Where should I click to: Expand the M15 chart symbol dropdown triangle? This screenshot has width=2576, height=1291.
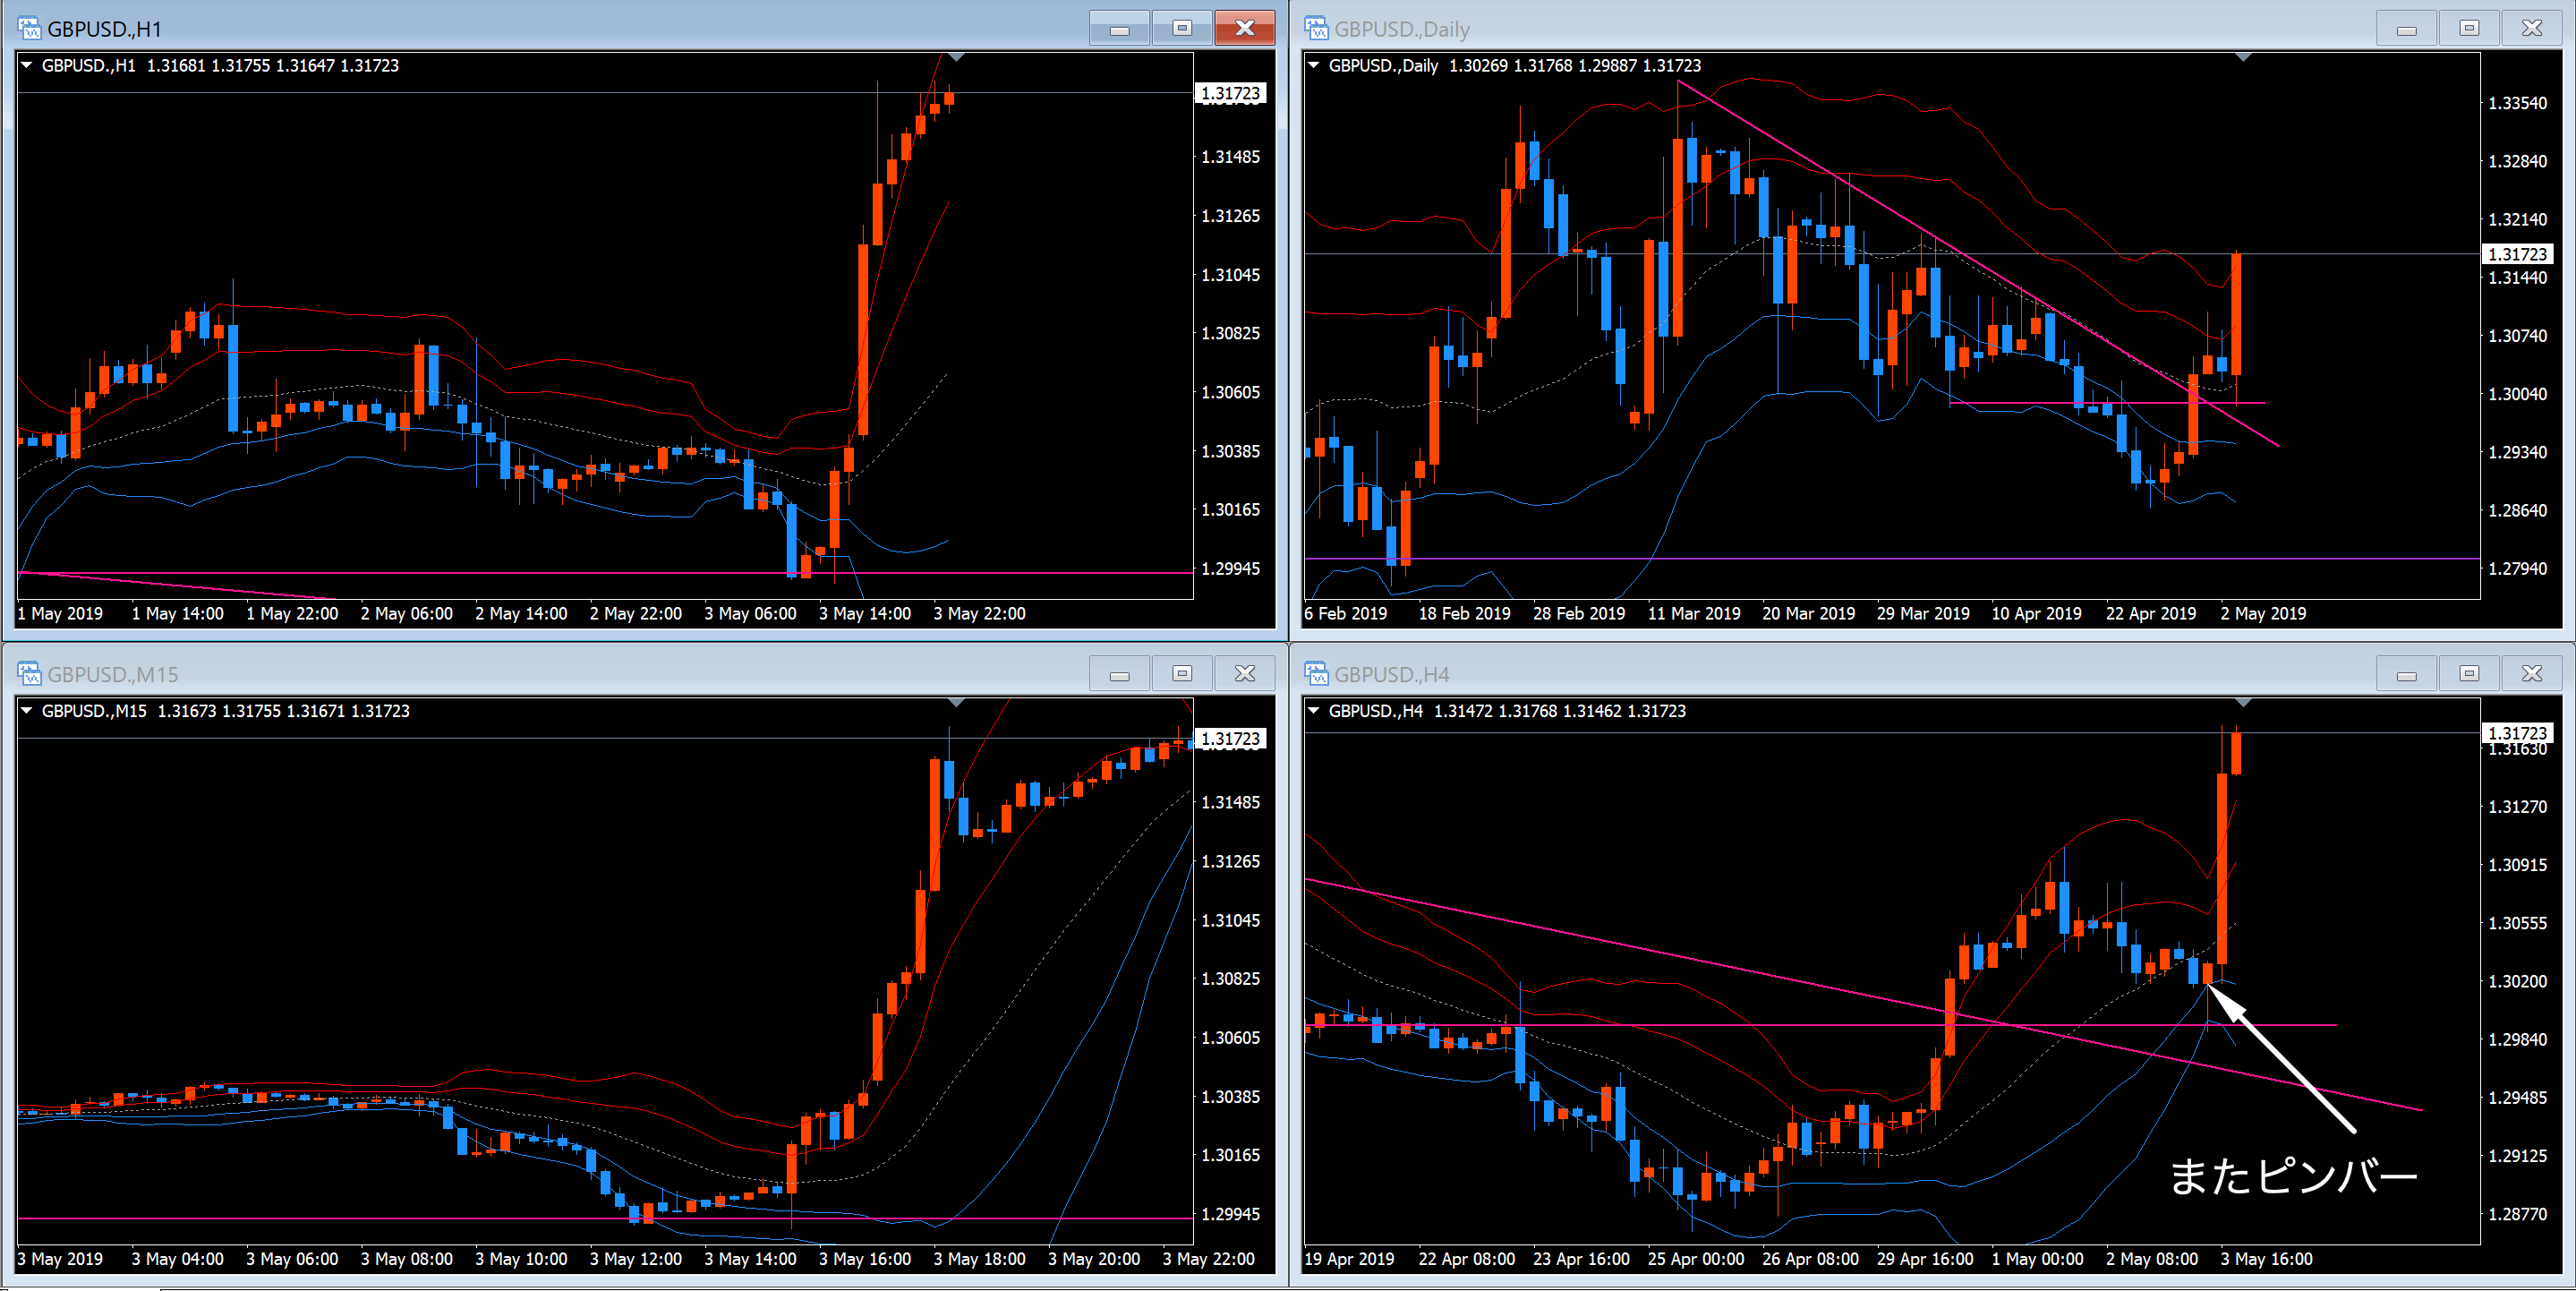tap(27, 711)
